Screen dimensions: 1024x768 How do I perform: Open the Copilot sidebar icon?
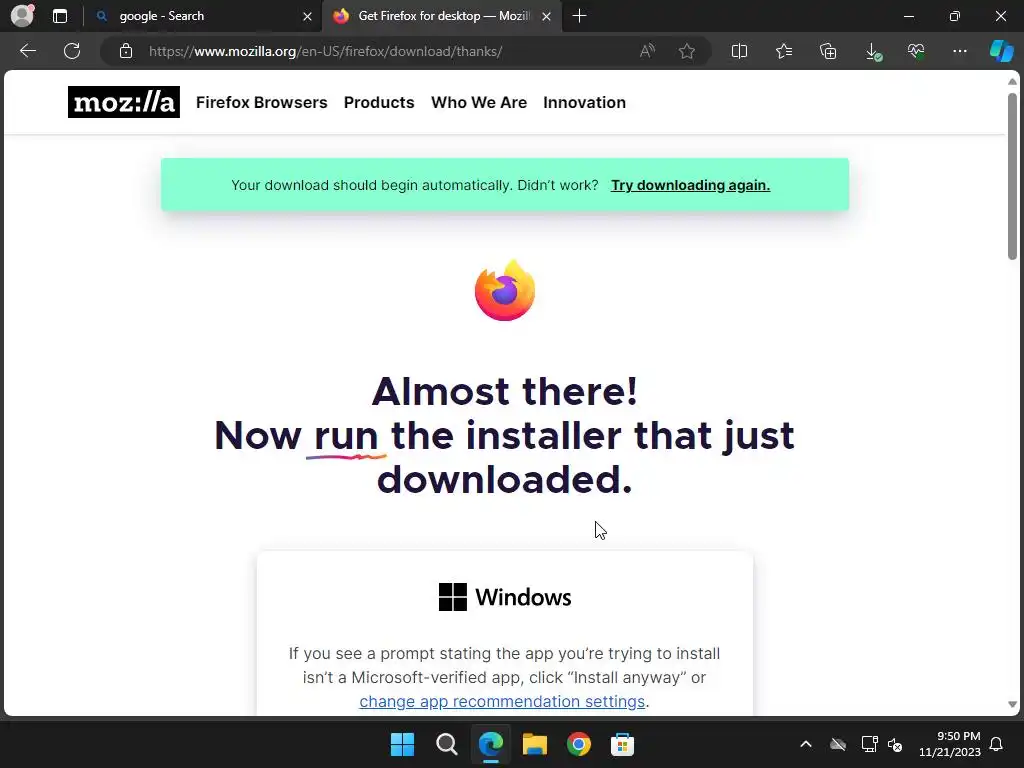(x=1001, y=51)
